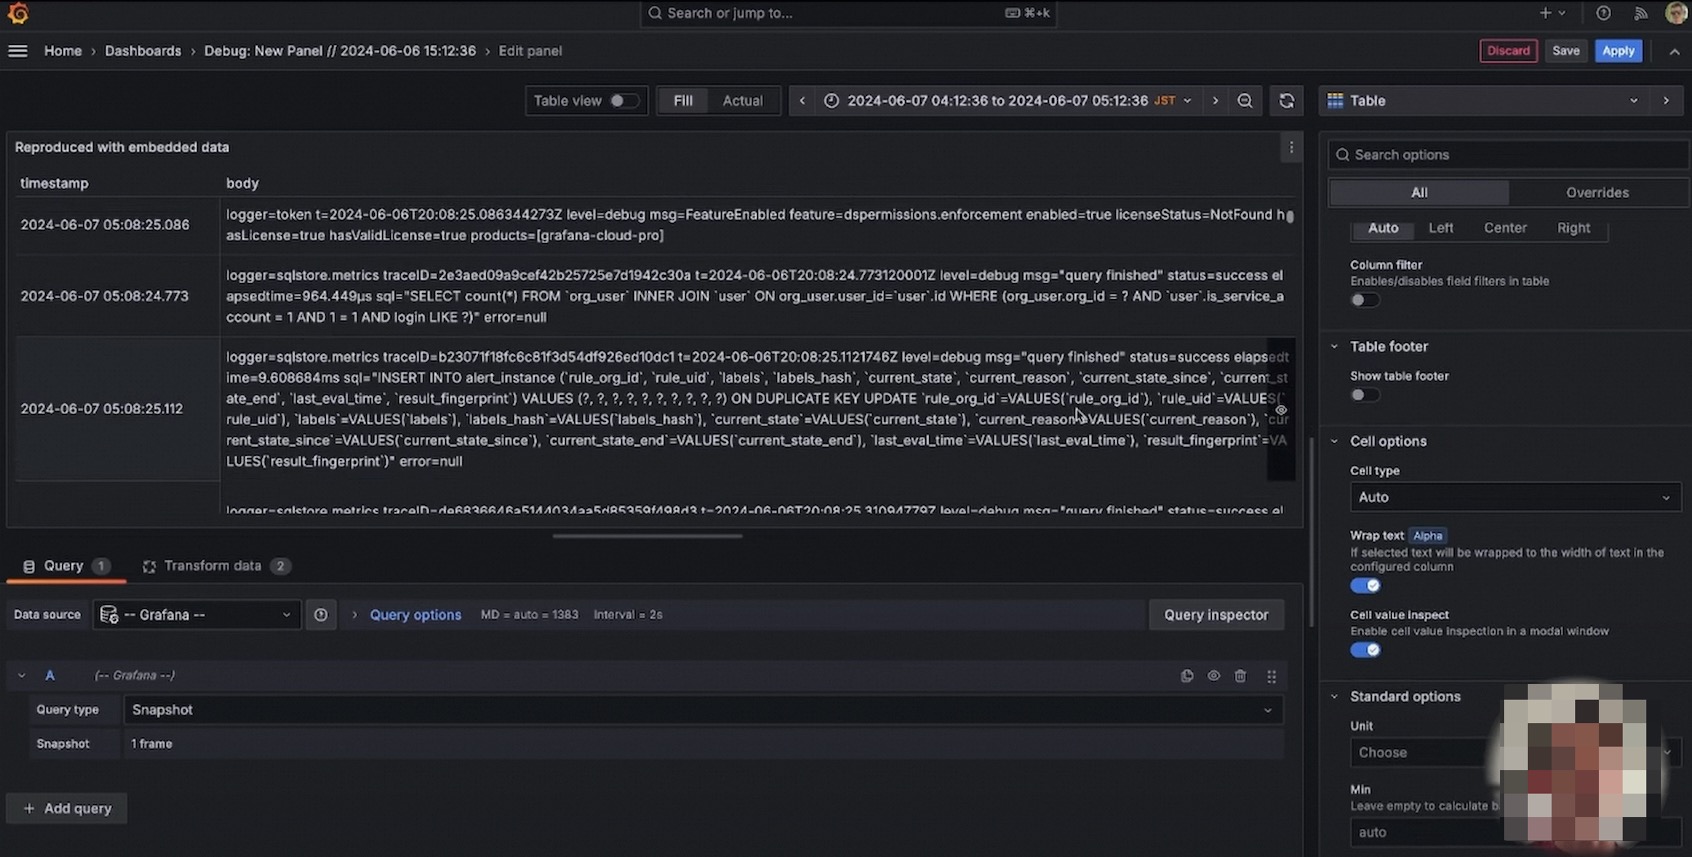The image size is (1692, 857).
Task: Collapse query A row chevron
Action: [21, 676]
